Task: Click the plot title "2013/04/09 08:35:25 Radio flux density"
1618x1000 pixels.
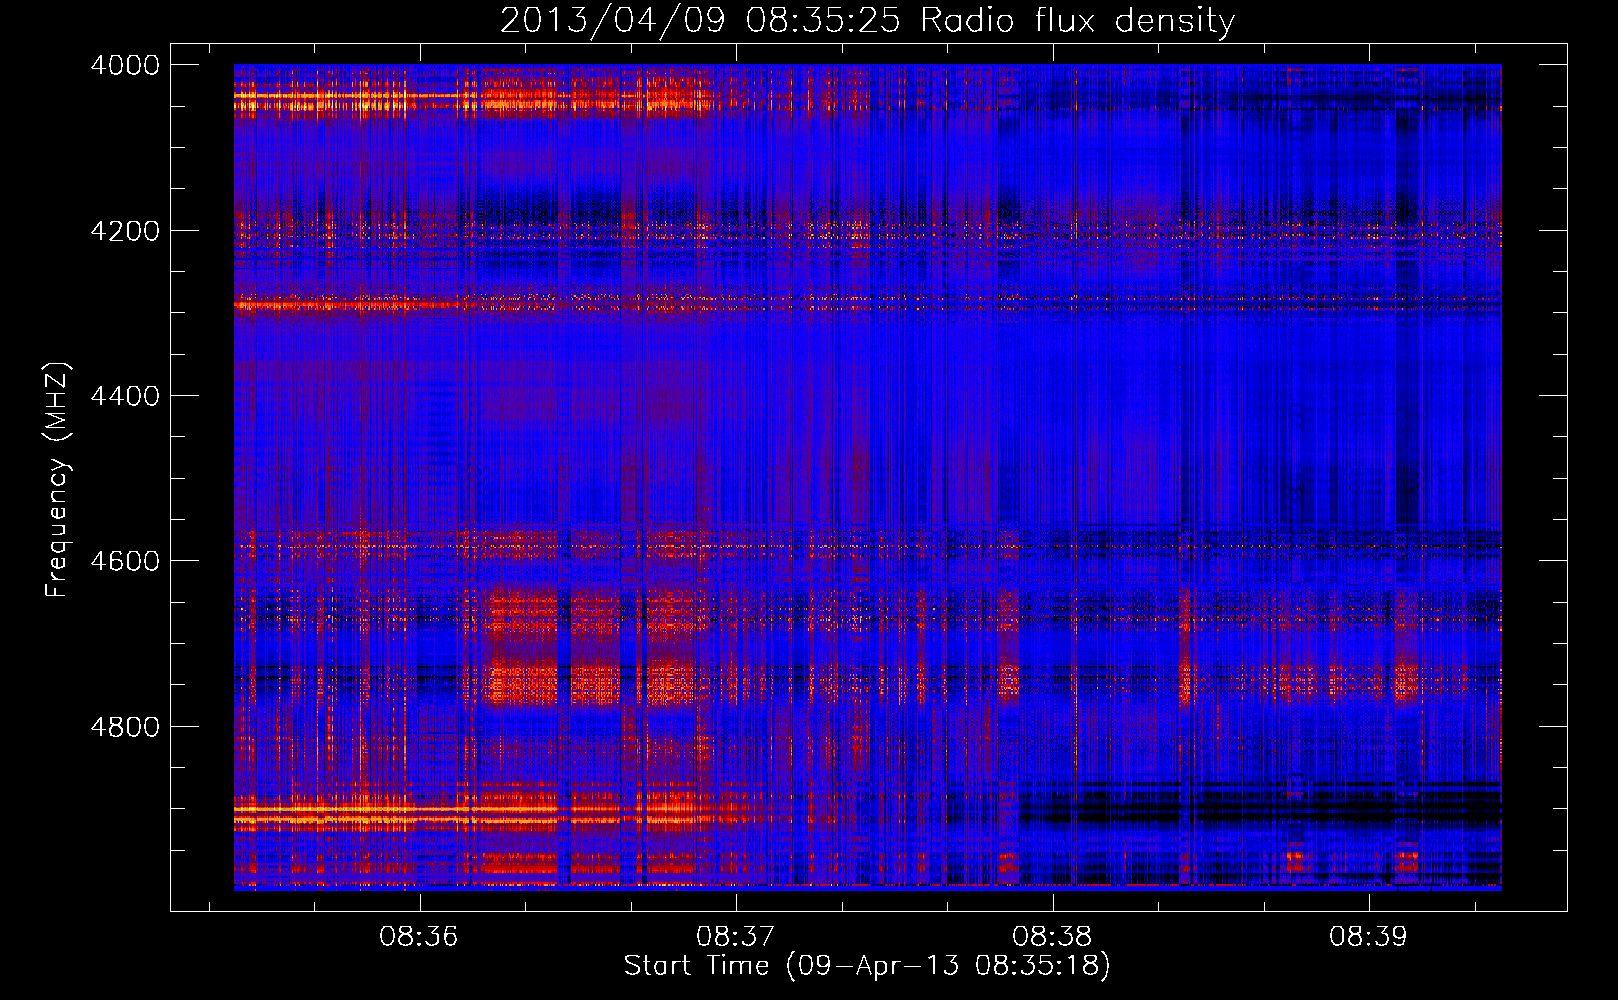Action: [867, 20]
